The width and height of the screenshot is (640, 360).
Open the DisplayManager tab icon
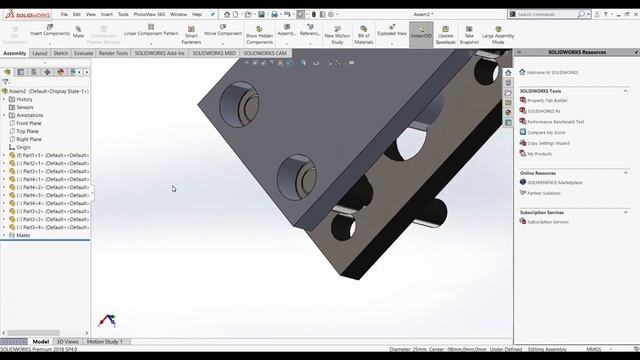(x=61, y=72)
